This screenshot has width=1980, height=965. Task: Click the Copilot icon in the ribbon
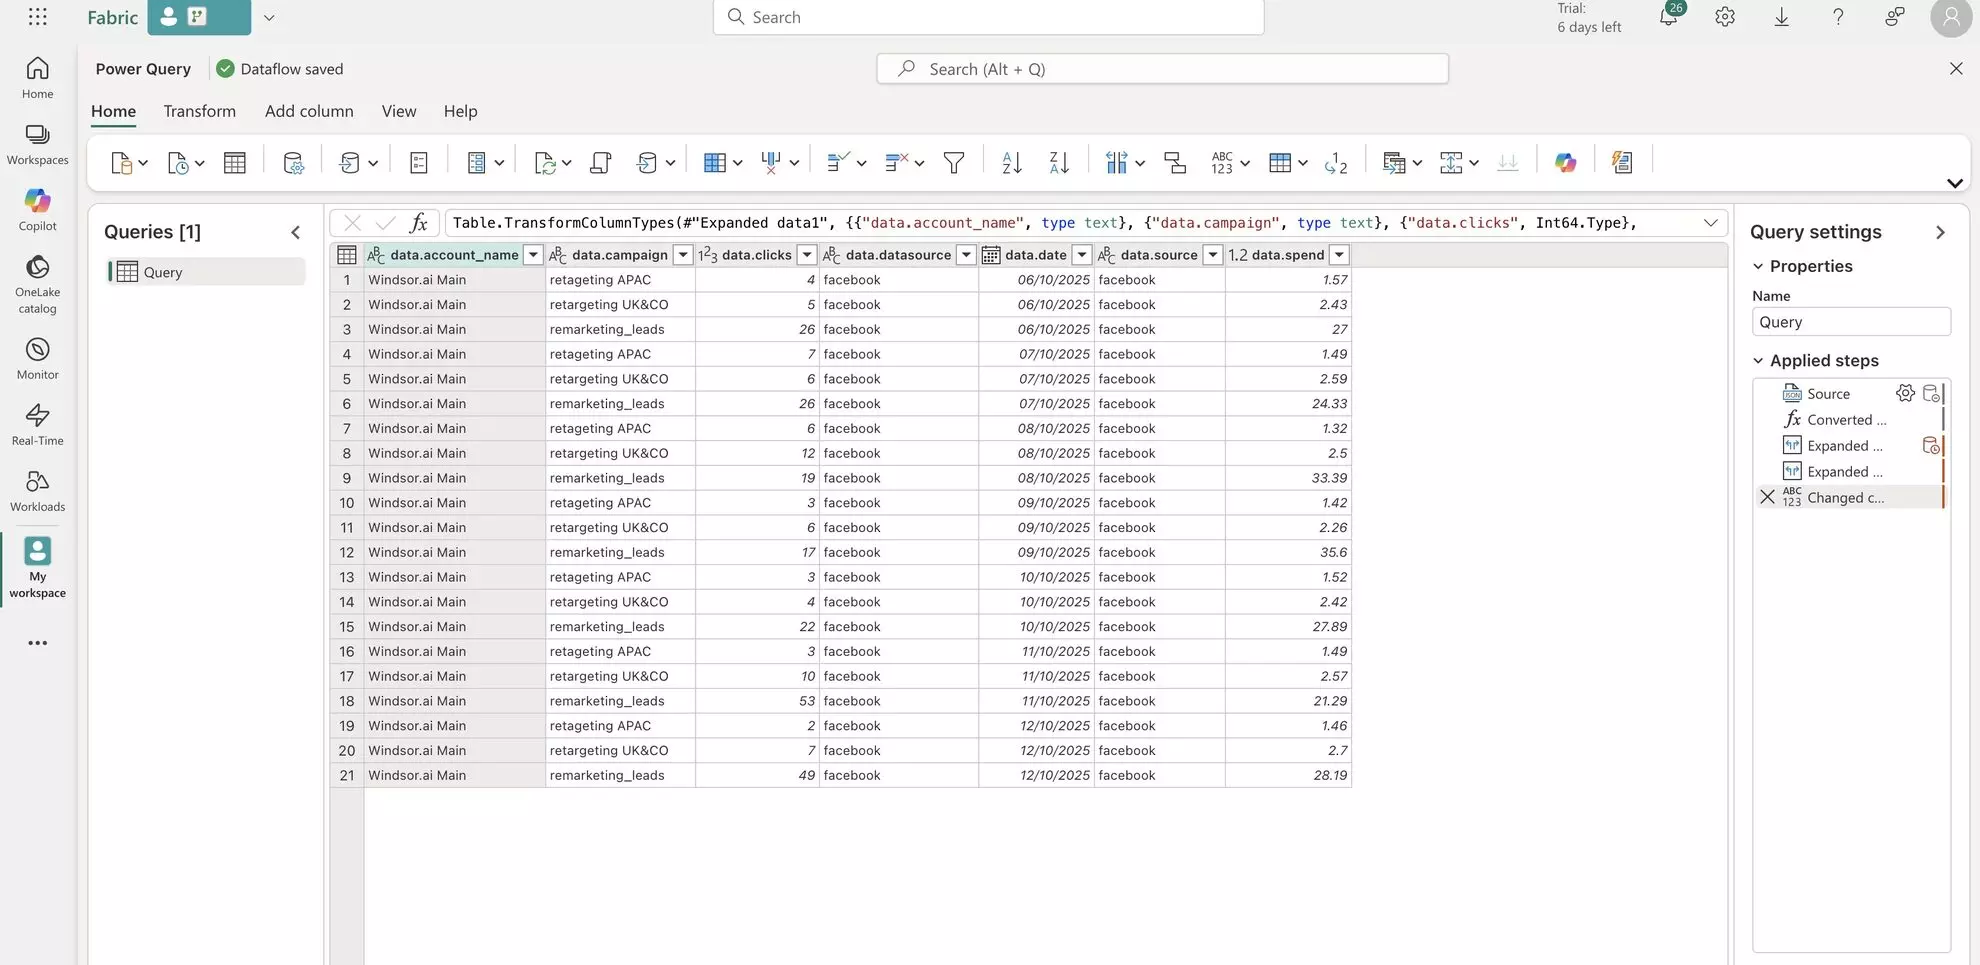coord(1565,161)
